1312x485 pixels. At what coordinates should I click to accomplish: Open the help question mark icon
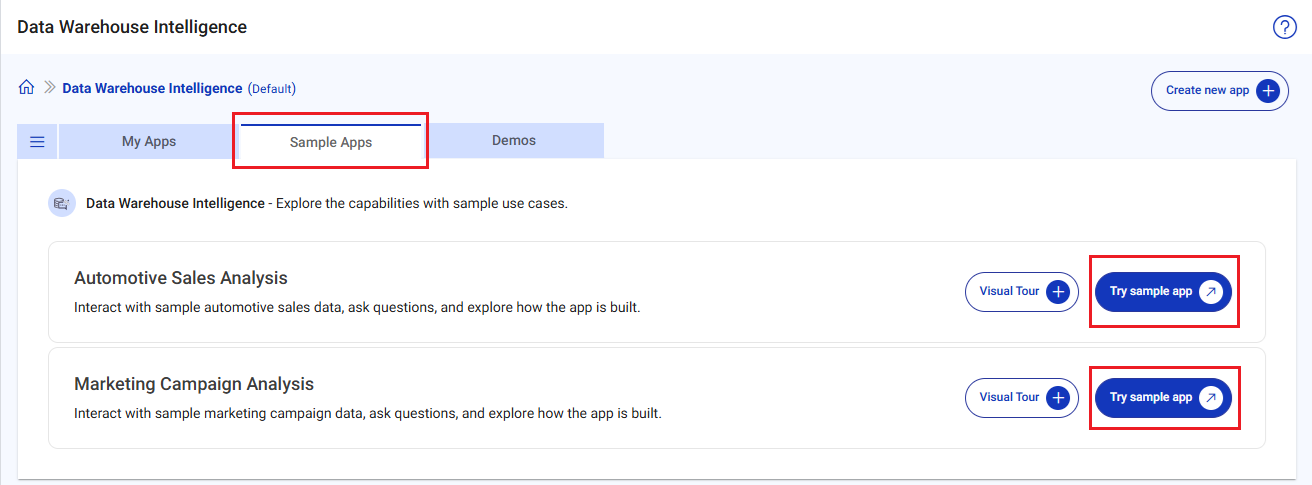point(1284,27)
